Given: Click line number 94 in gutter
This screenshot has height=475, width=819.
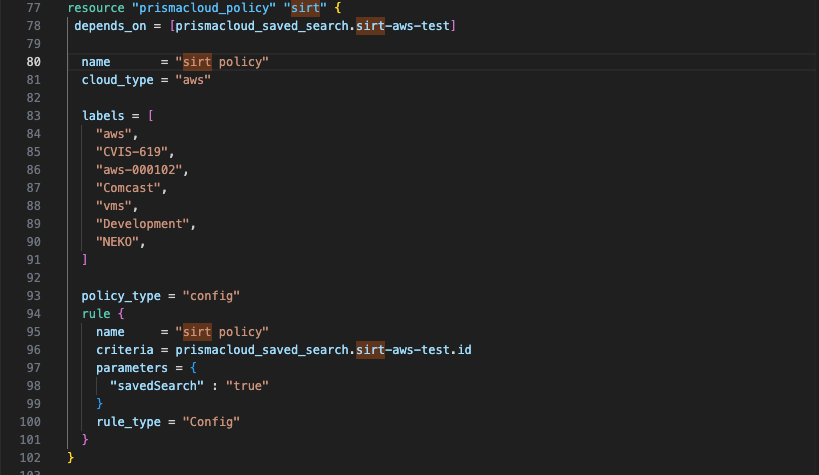Looking at the screenshot, I should pyautogui.click(x=33, y=314).
